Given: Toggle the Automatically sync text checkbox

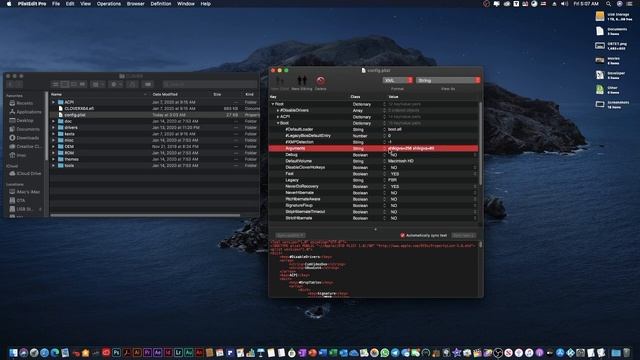Looking at the screenshot, I should pyautogui.click(x=402, y=236).
